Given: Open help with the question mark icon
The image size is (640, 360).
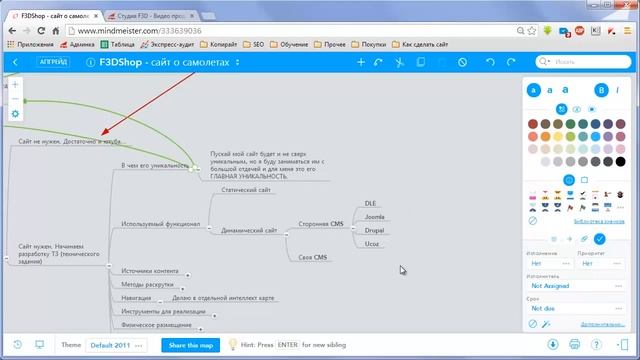Looking at the screenshot, I should 596,345.
